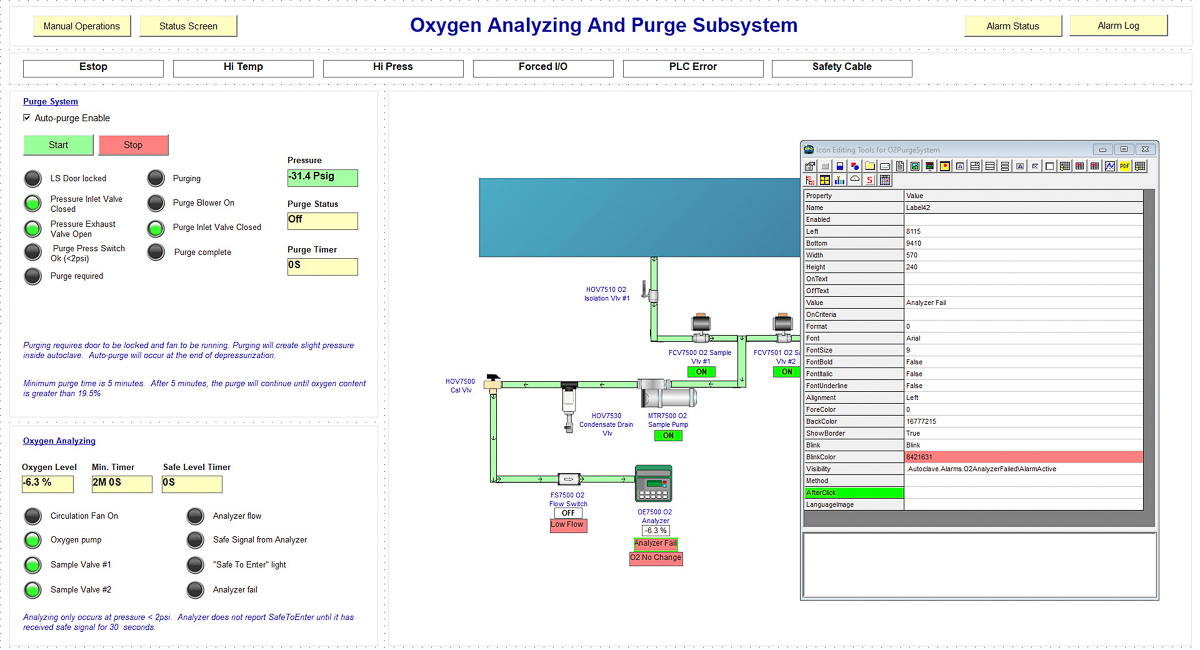
Task: Click the red BlinkColor value cell
Action: 1023,457
